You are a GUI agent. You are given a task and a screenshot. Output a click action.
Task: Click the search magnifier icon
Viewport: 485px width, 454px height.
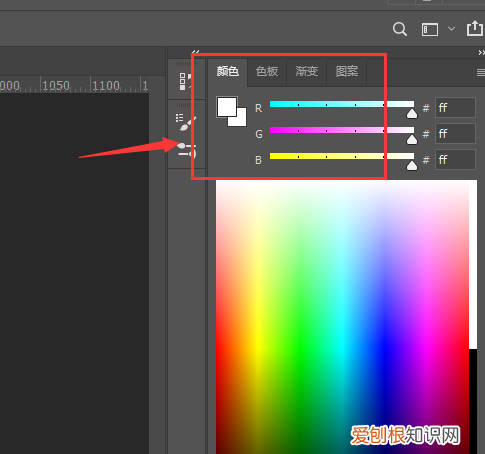(x=400, y=29)
